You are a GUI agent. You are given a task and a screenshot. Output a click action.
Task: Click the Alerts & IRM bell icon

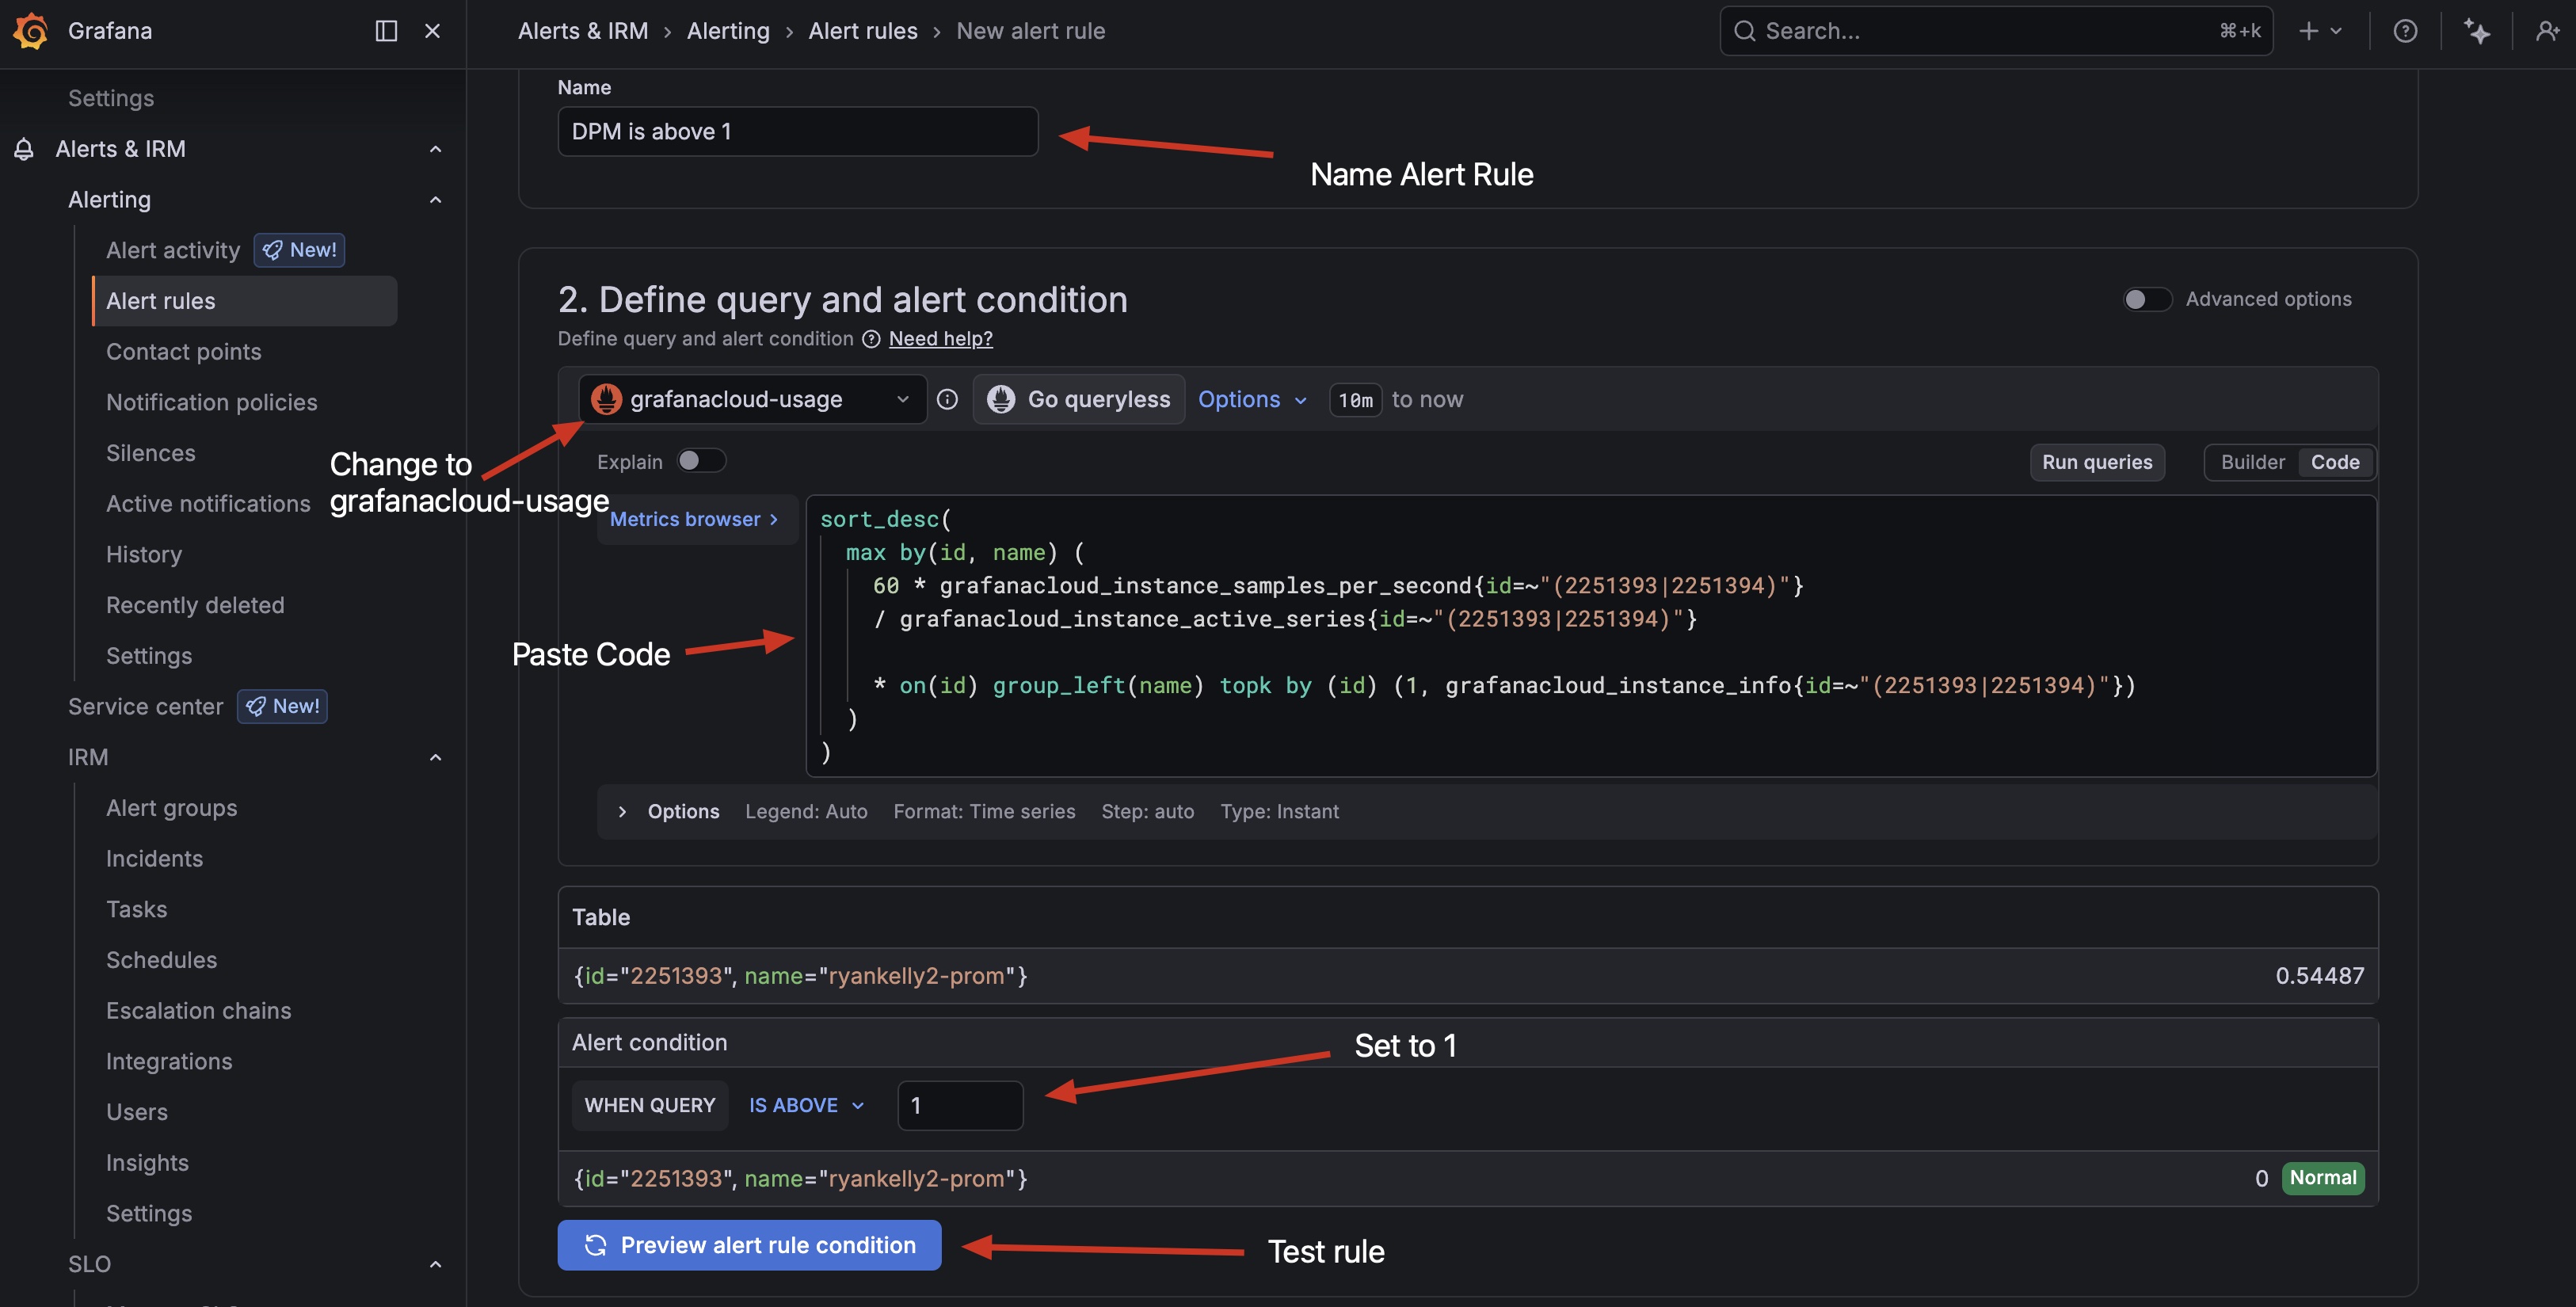pos(24,149)
